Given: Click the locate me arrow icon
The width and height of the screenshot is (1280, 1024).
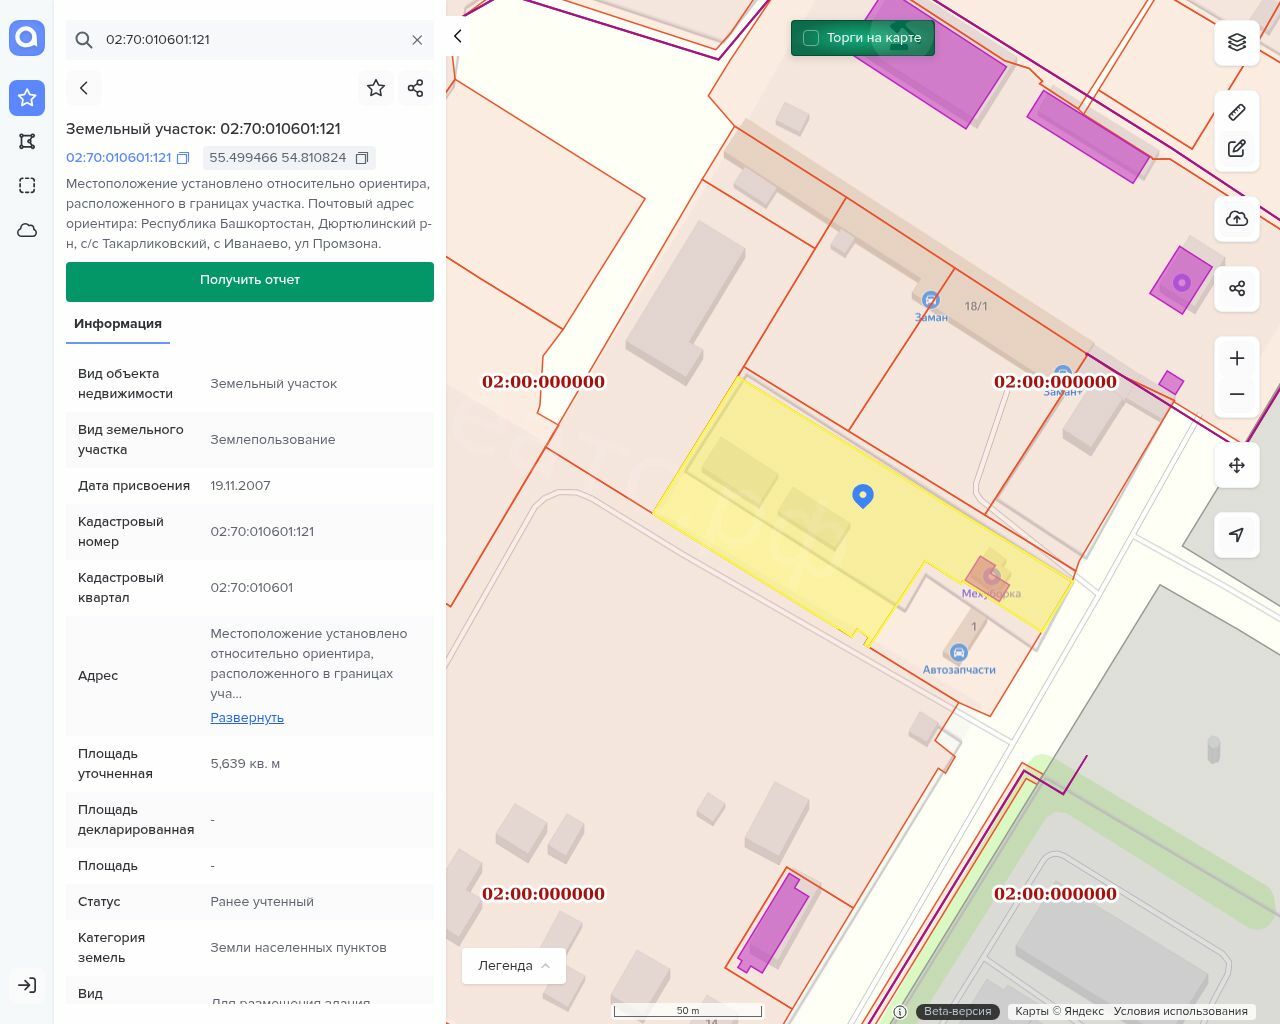Looking at the screenshot, I should (x=1237, y=535).
